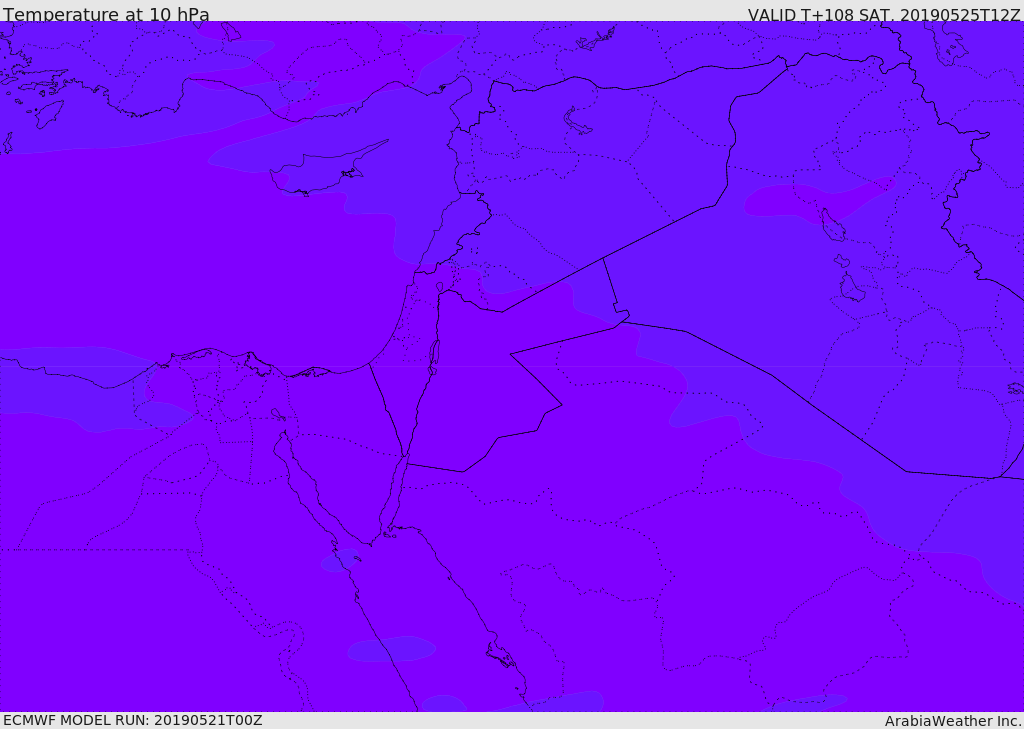
Task: Click the 'VALID T+108 SAT. 20190525T12Z' label
Action: [x=884, y=14]
